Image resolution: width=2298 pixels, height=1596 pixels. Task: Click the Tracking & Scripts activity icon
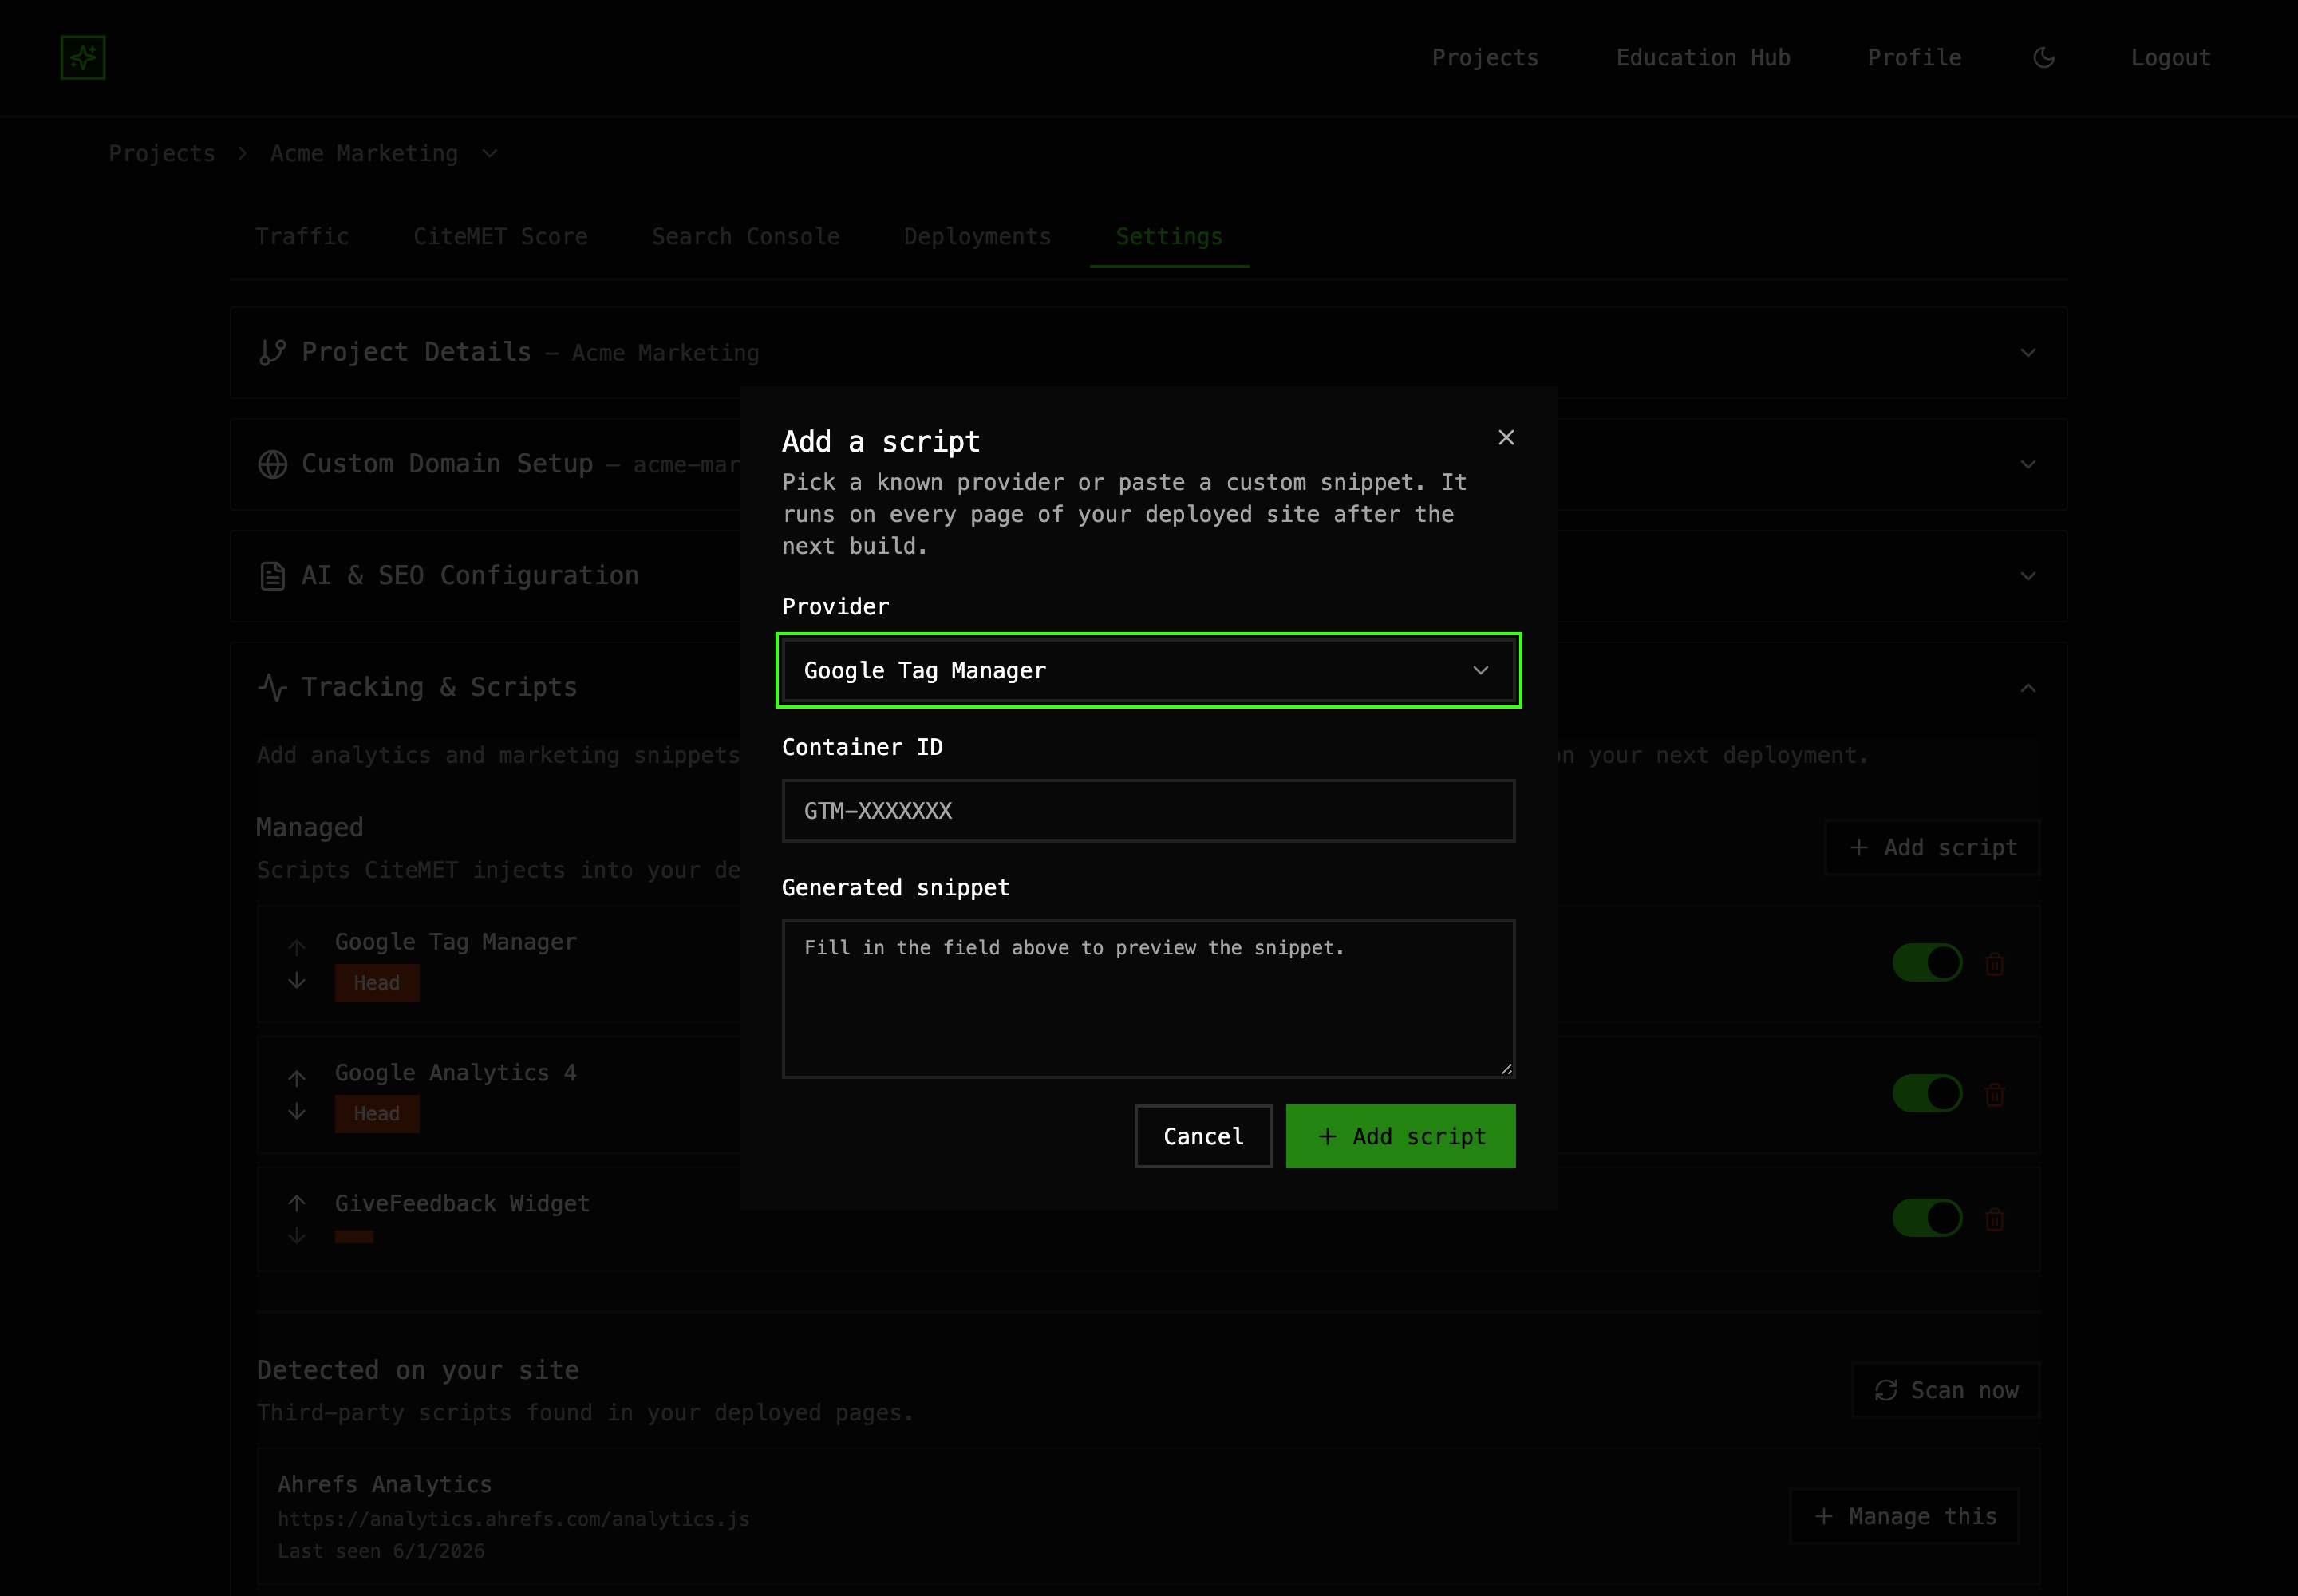click(x=272, y=688)
